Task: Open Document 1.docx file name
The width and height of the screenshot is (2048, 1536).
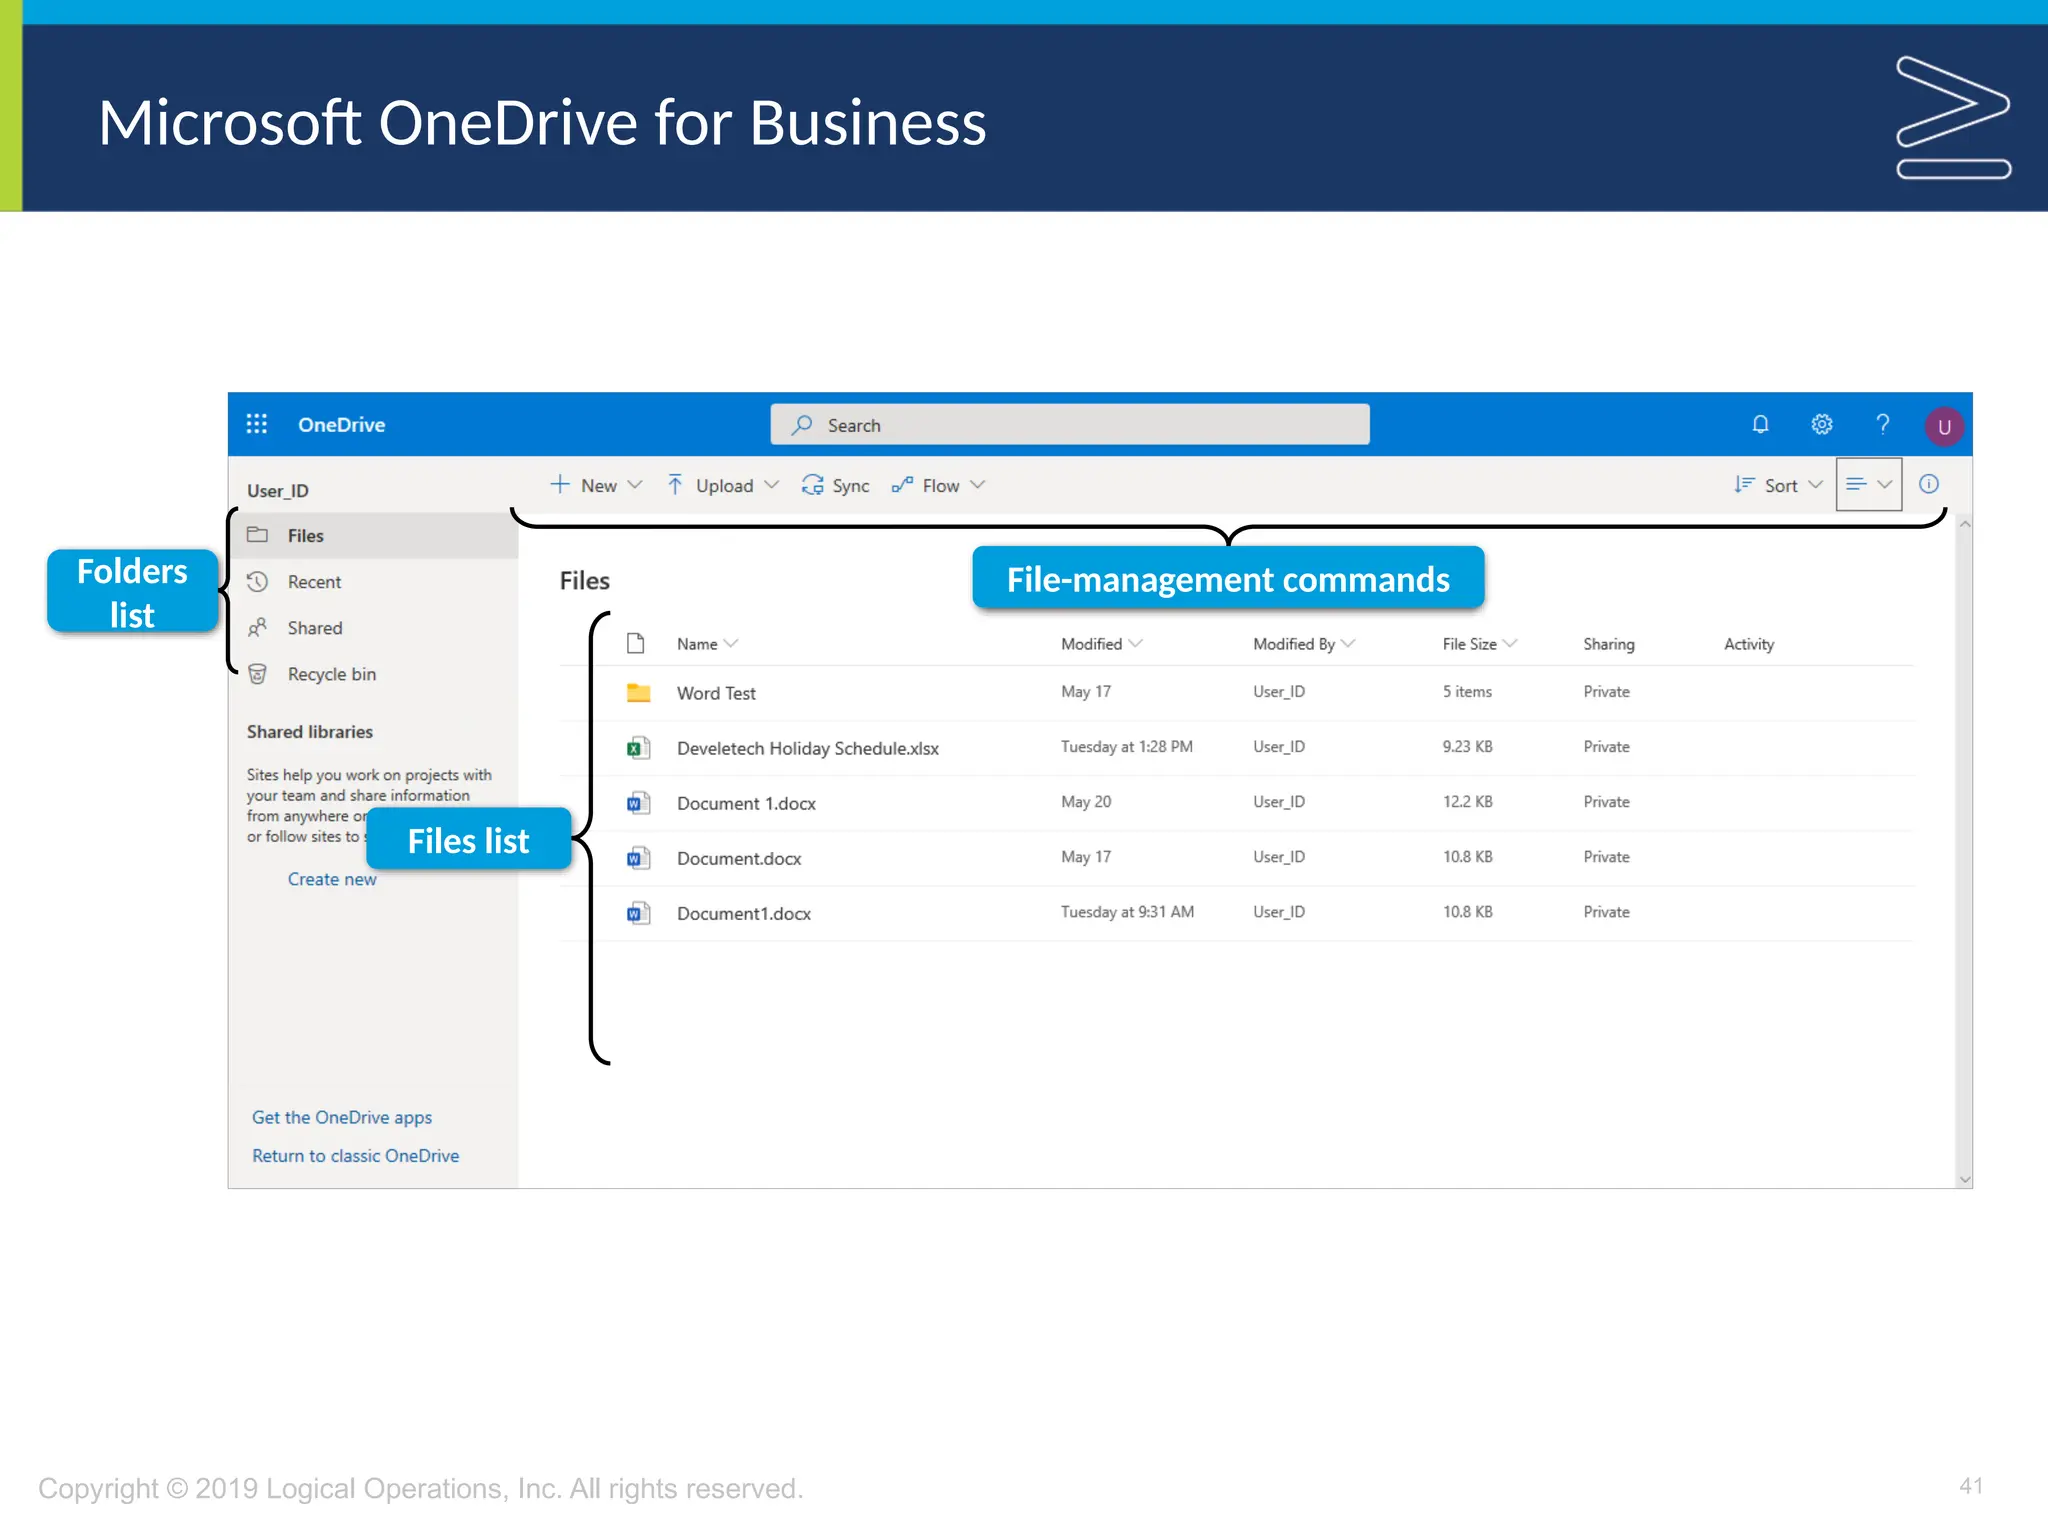Action: pyautogui.click(x=746, y=803)
